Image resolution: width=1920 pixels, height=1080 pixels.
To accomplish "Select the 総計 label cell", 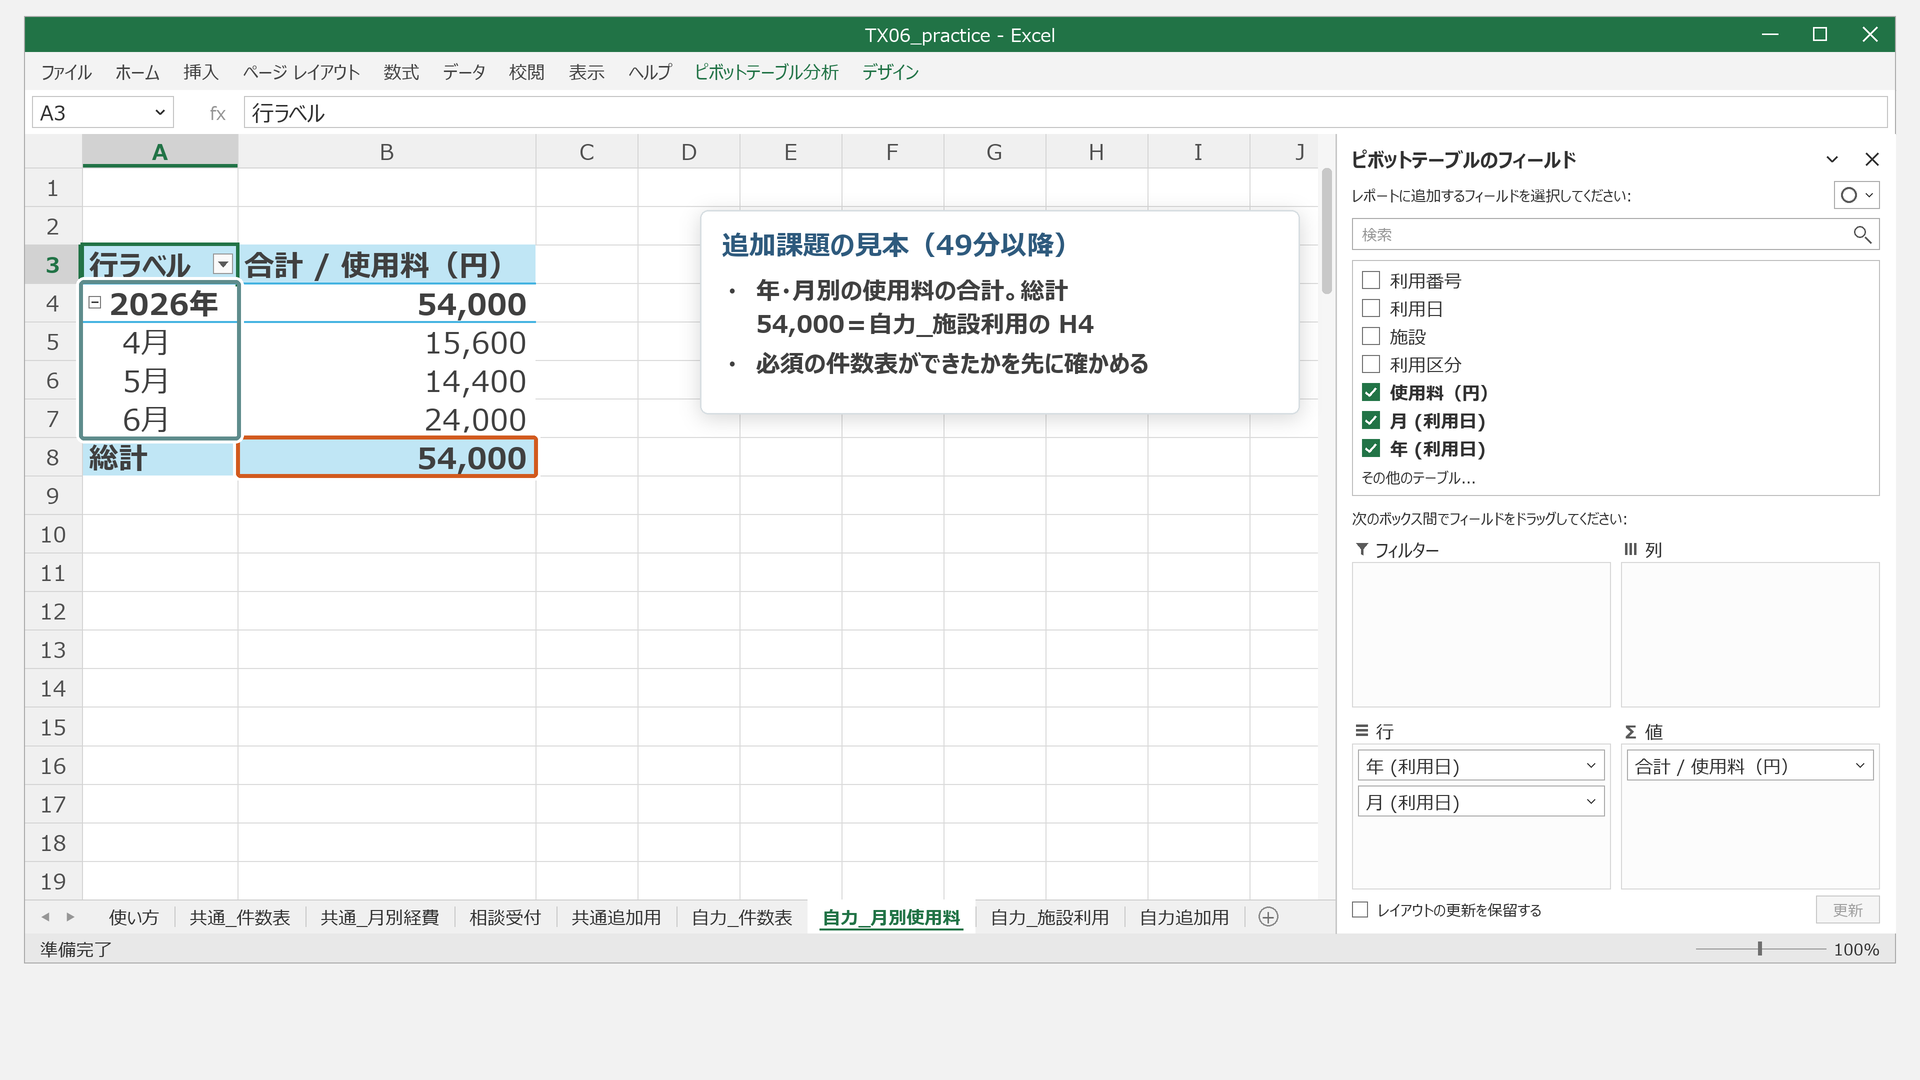I will click(x=160, y=458).
